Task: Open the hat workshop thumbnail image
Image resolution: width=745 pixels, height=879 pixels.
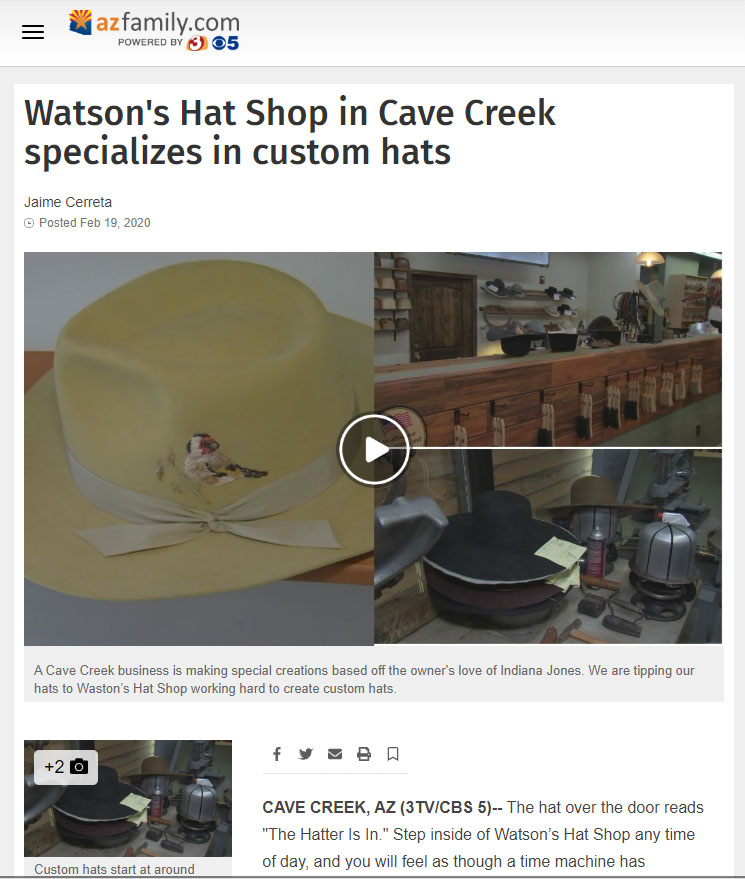Action: [x=128, y=798]
